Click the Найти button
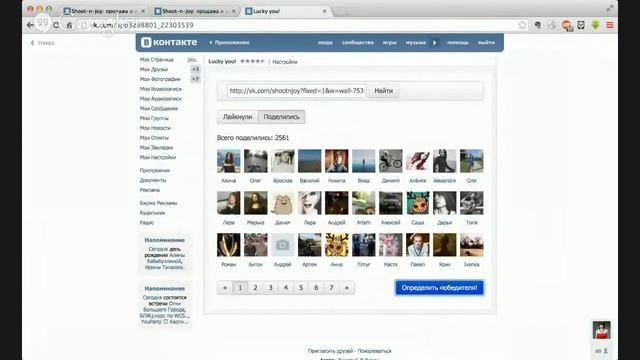640x360 pixels. click(384, 91)
